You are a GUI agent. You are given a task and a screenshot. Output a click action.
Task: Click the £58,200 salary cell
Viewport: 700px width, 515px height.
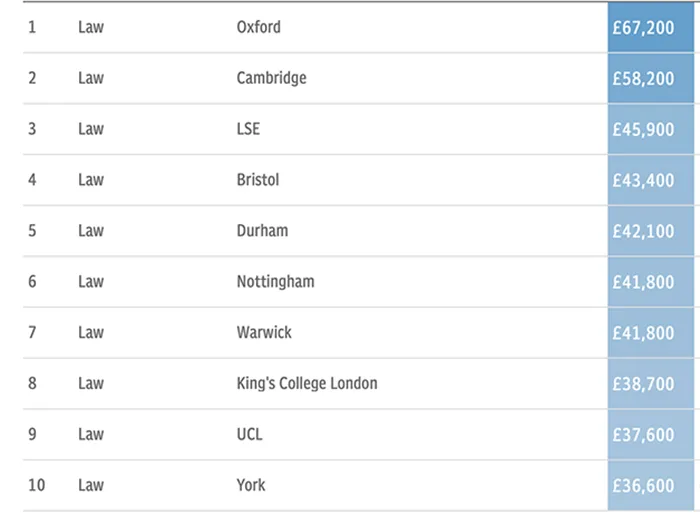(651, 78)
